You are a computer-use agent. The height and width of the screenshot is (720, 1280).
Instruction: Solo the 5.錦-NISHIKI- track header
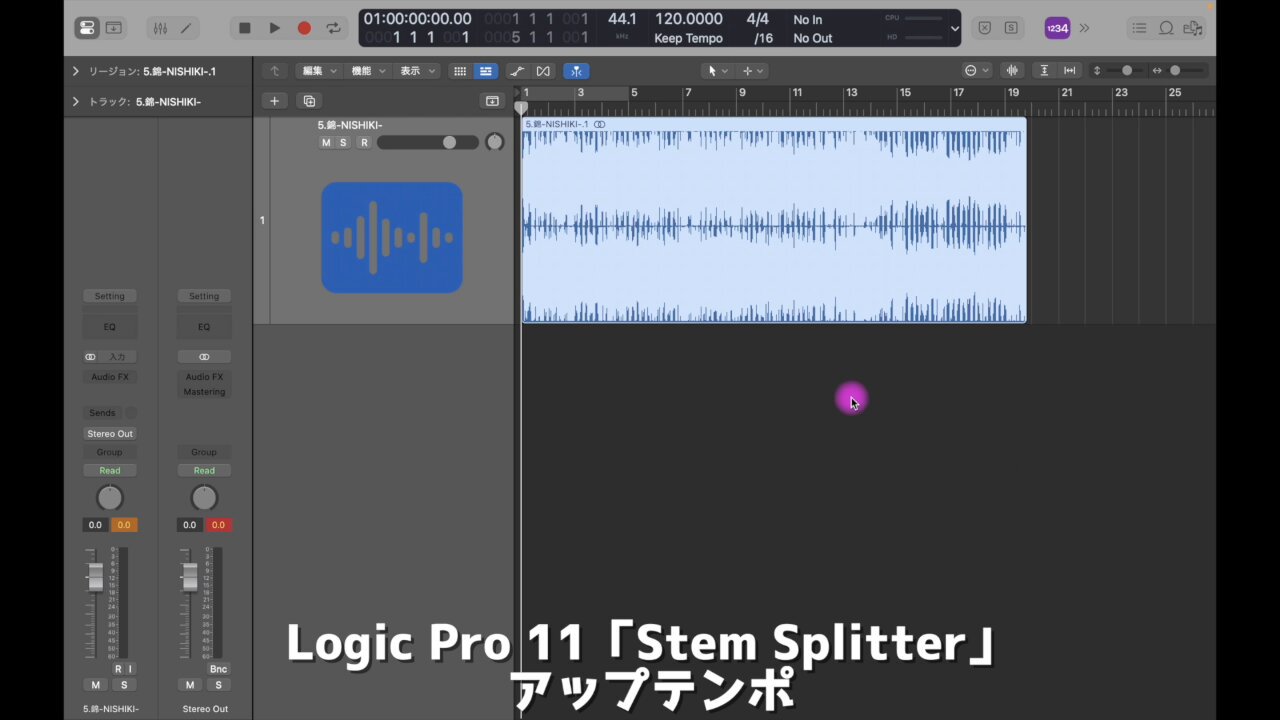(343, 143)
